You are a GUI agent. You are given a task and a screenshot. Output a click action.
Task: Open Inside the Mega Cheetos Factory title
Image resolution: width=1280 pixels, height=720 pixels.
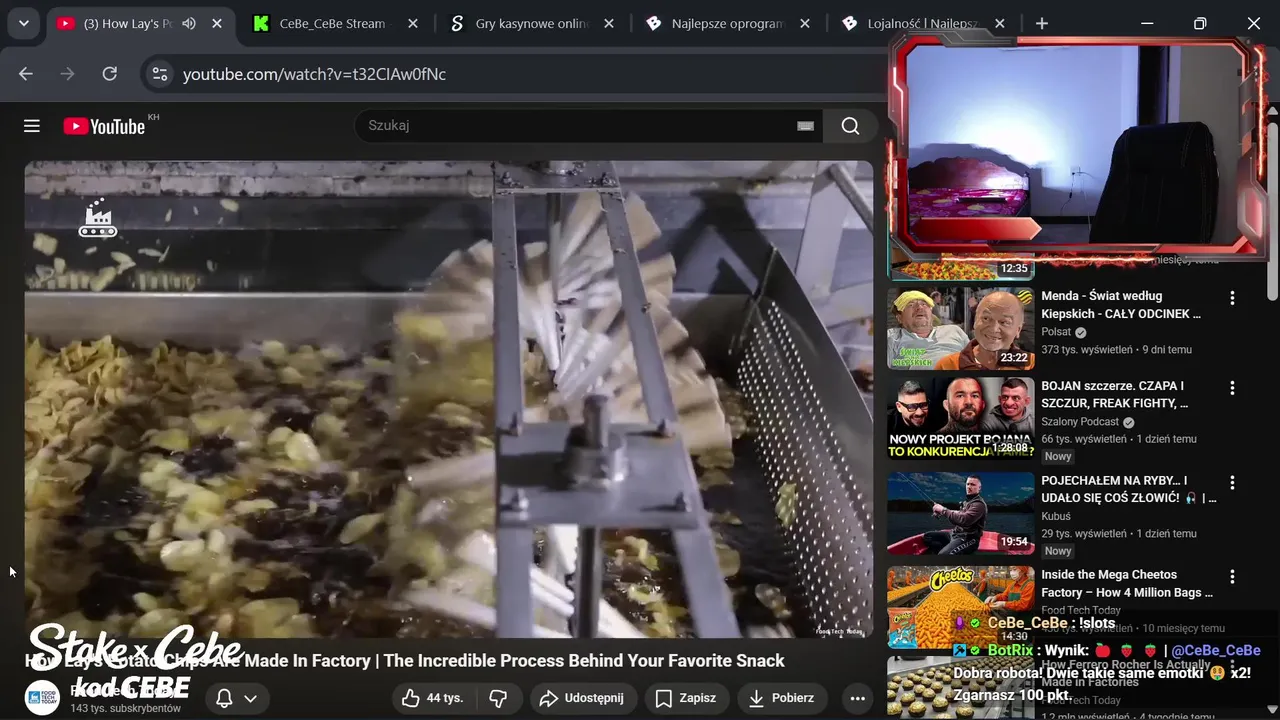pyautogui.click(x=1127, y=583)
